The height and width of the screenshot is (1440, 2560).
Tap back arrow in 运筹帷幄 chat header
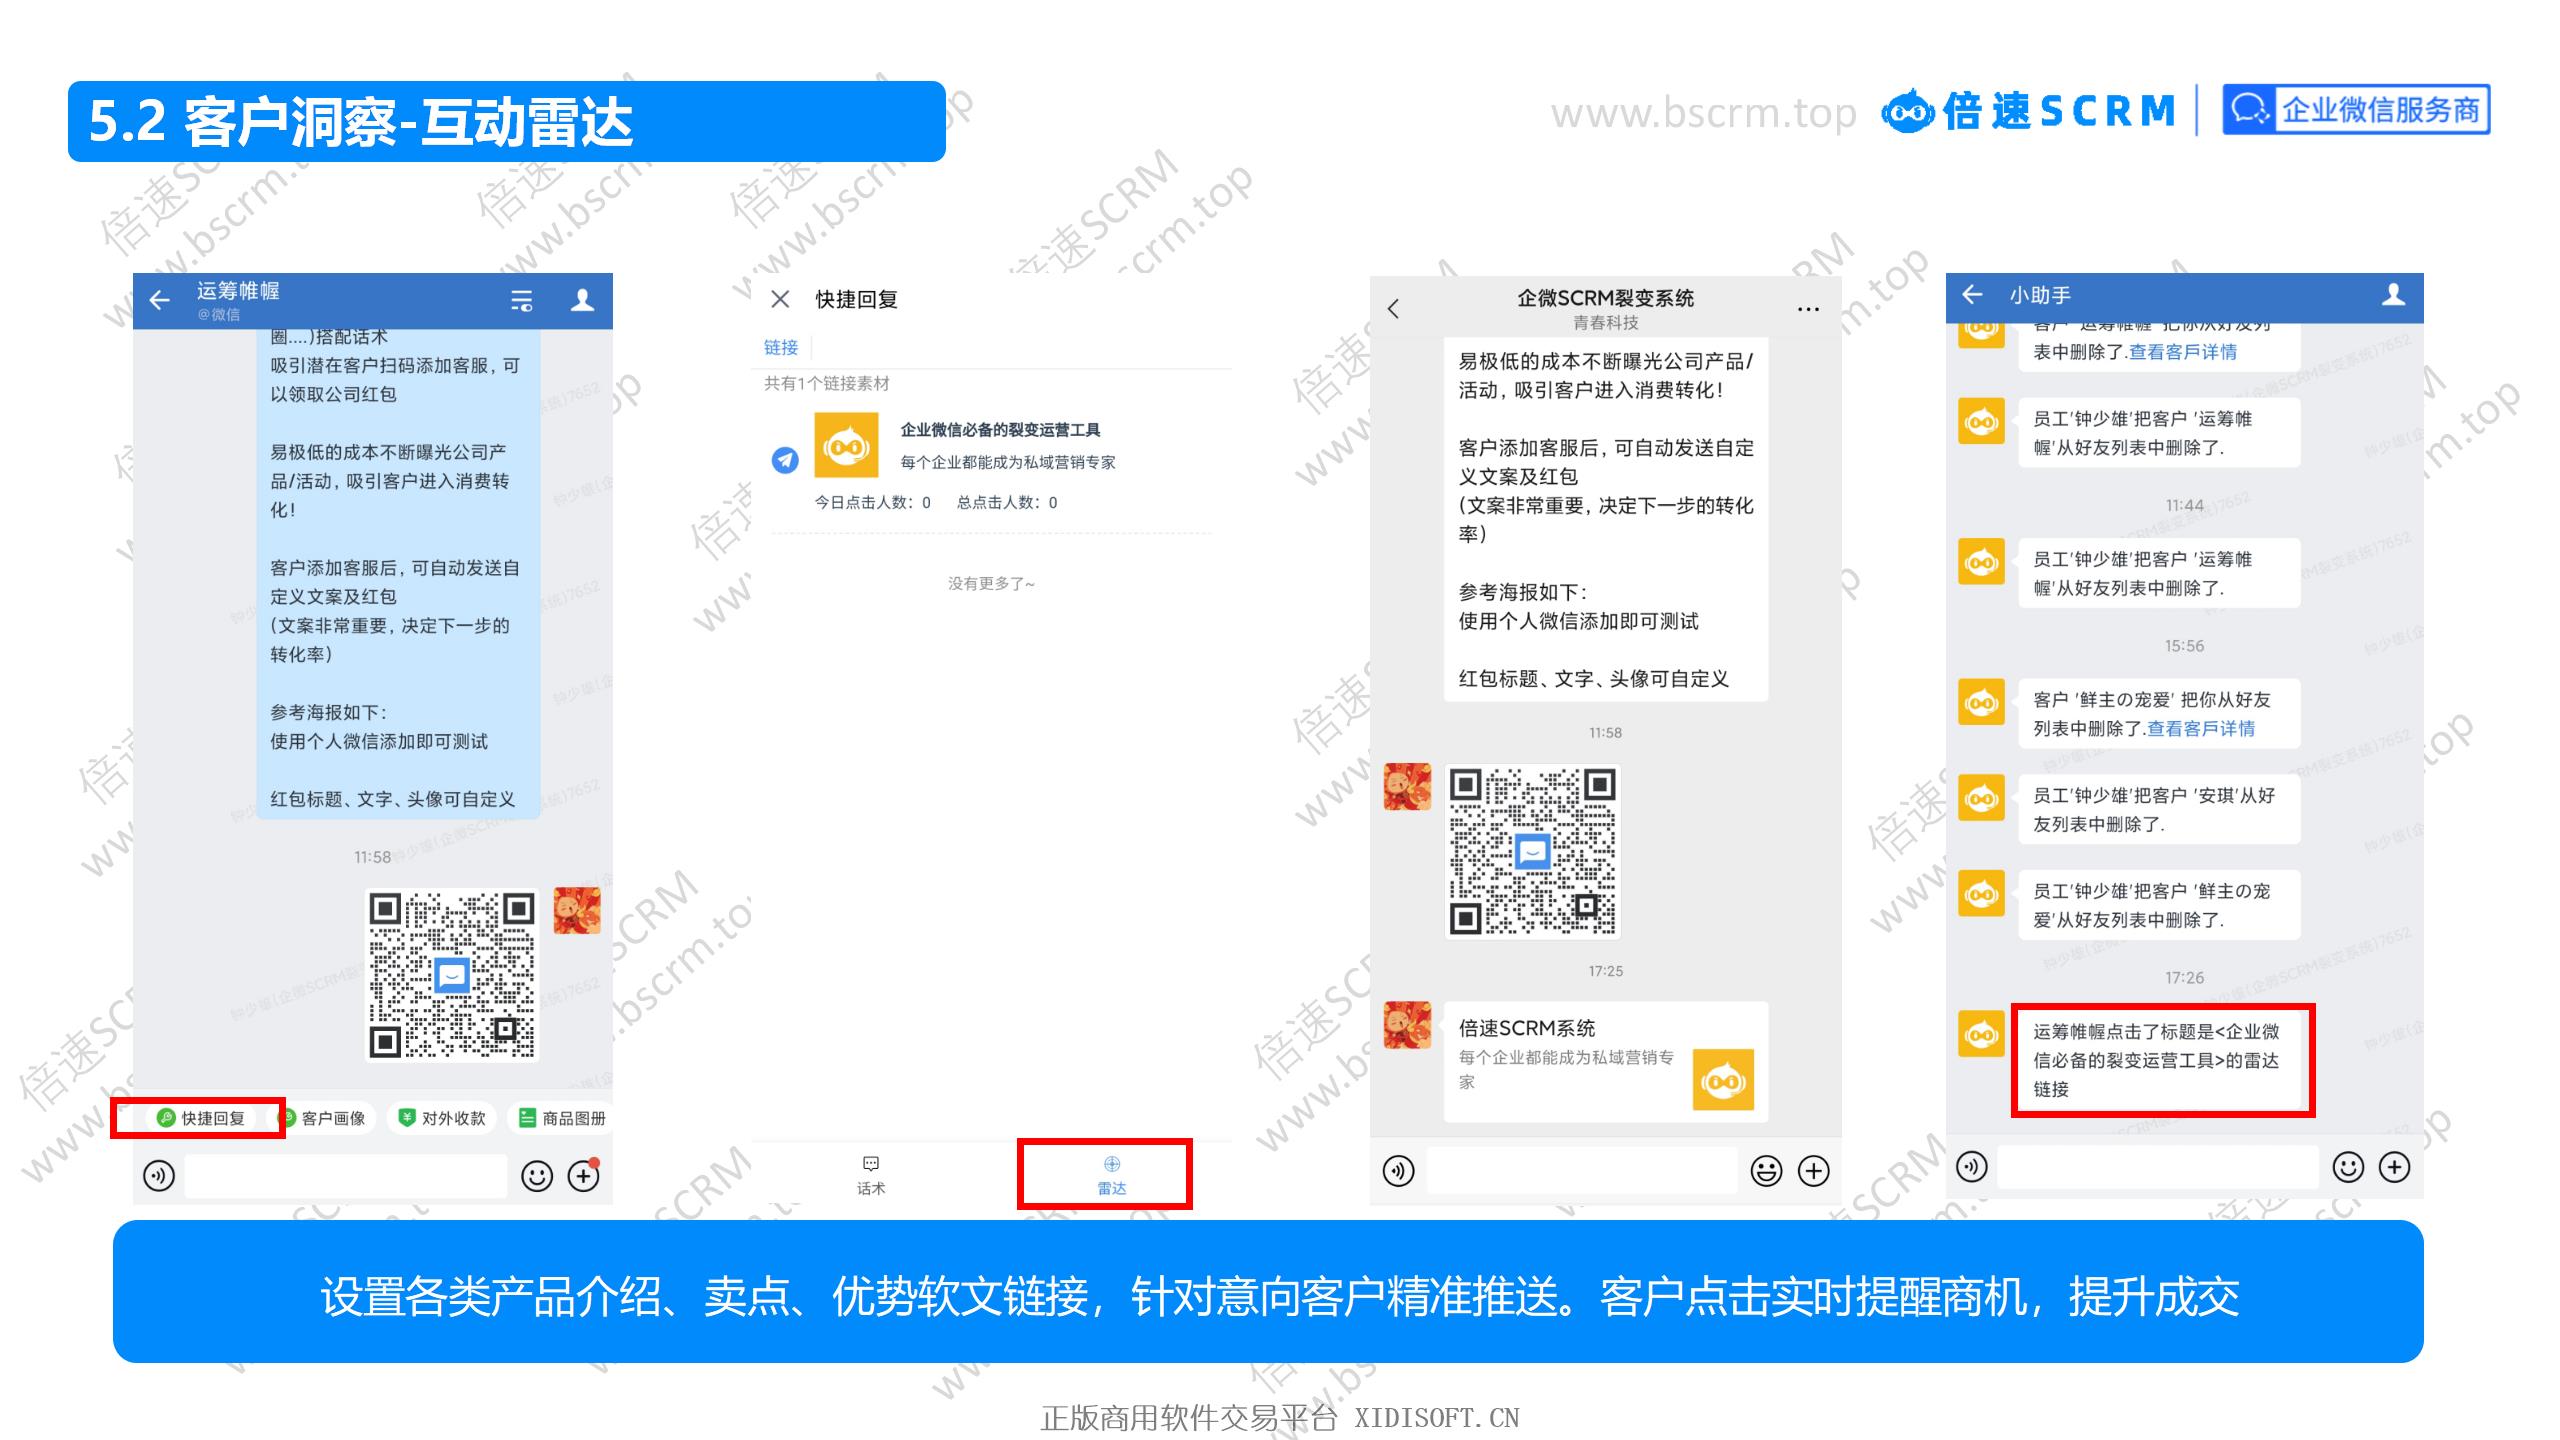coord(160,300)
